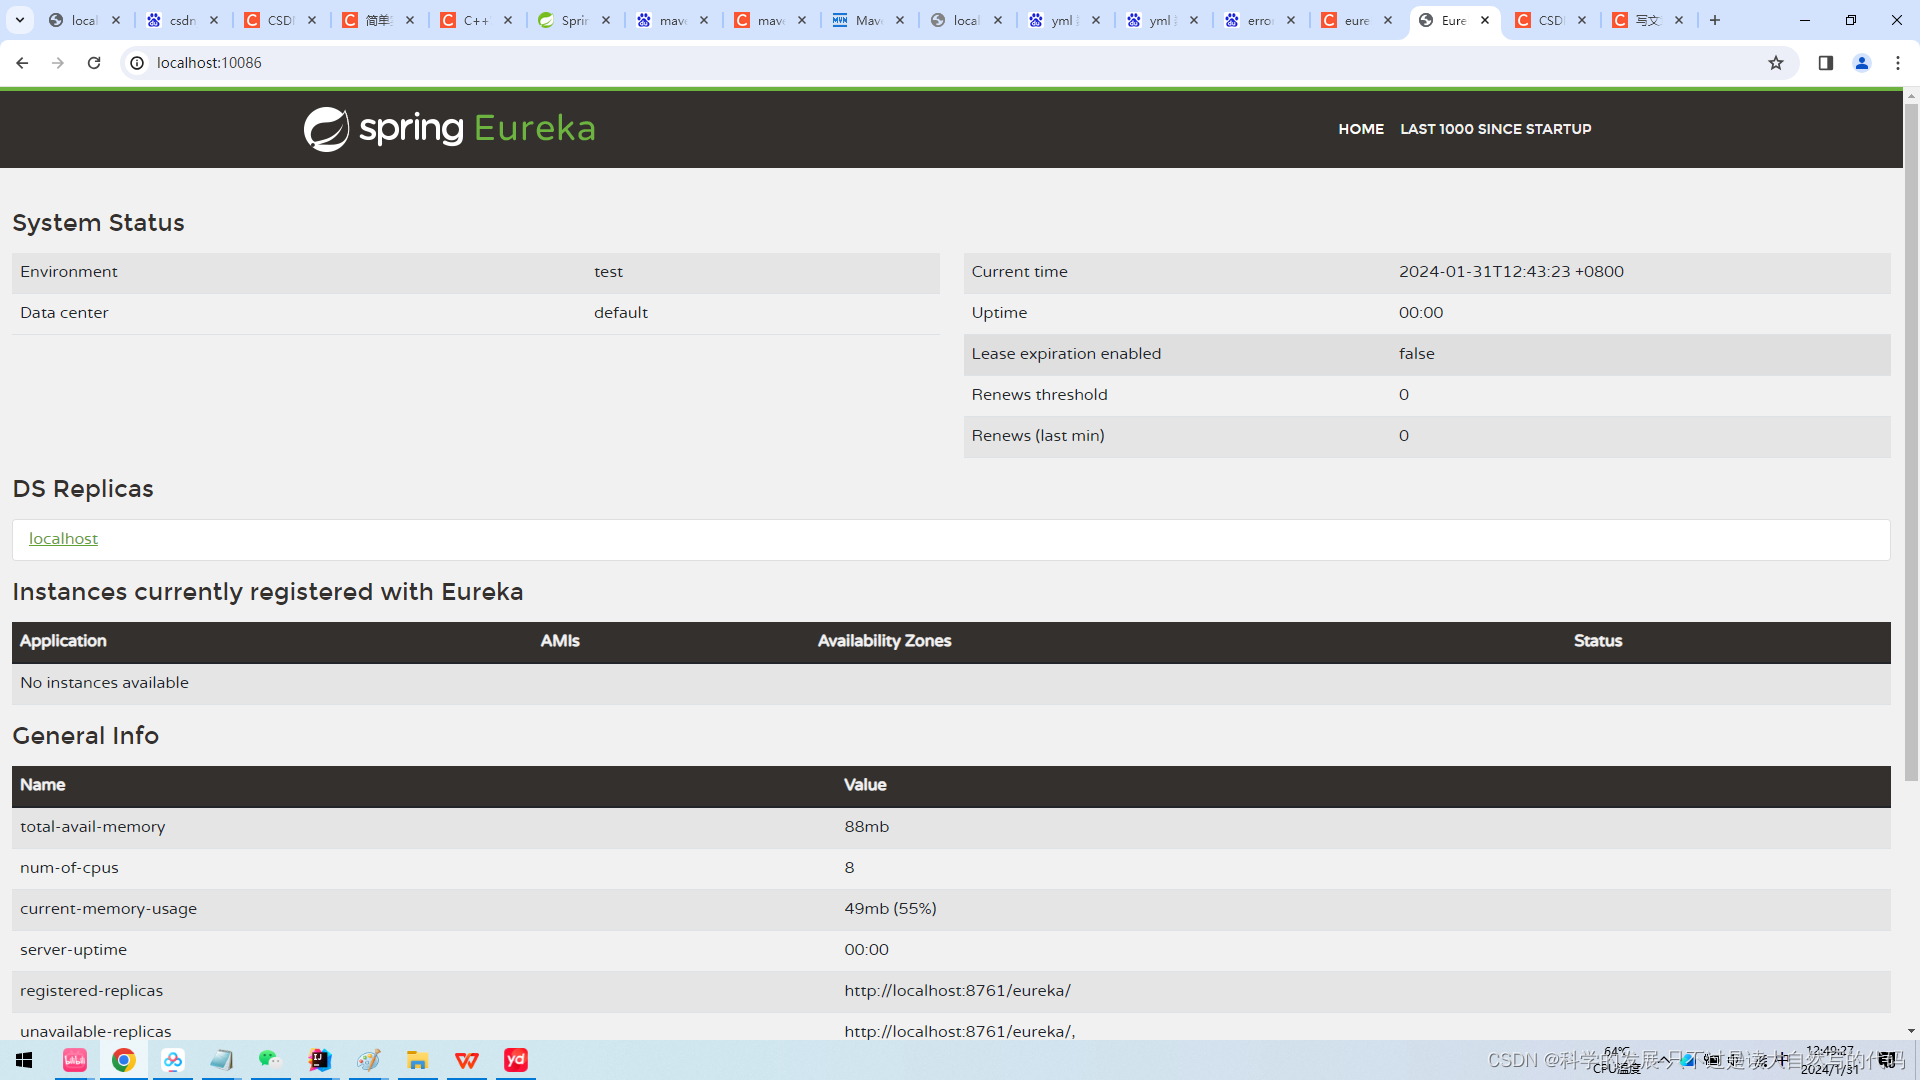Click the page vertical scrollbar

tap(1911, 440)
